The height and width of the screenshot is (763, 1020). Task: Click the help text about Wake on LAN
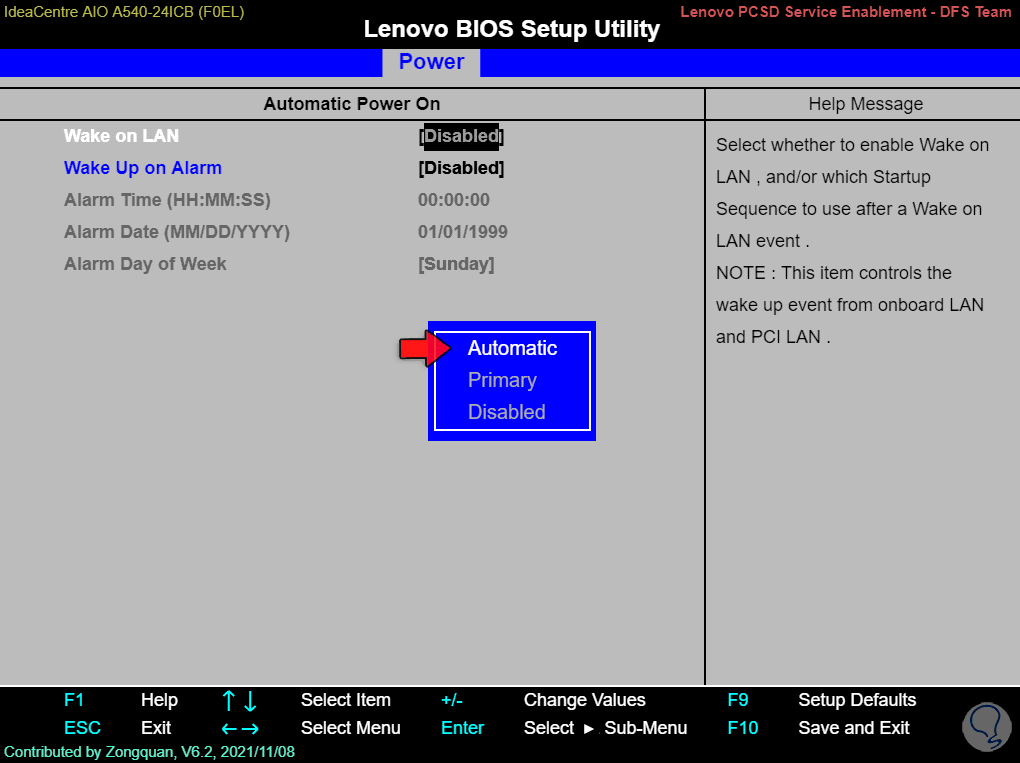click(852, 241)
